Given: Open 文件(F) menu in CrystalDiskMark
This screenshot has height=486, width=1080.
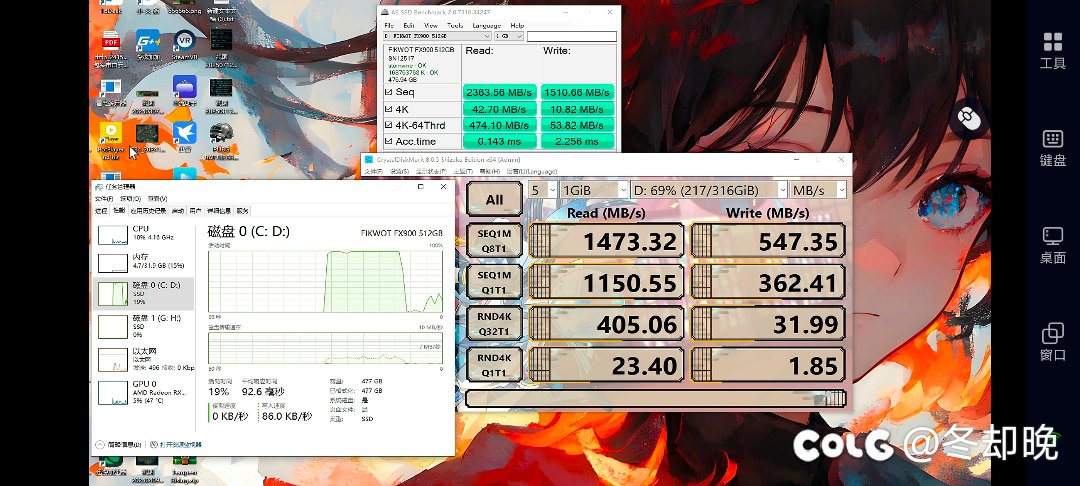Looking at the screenshot, I should tap(373, 171).
